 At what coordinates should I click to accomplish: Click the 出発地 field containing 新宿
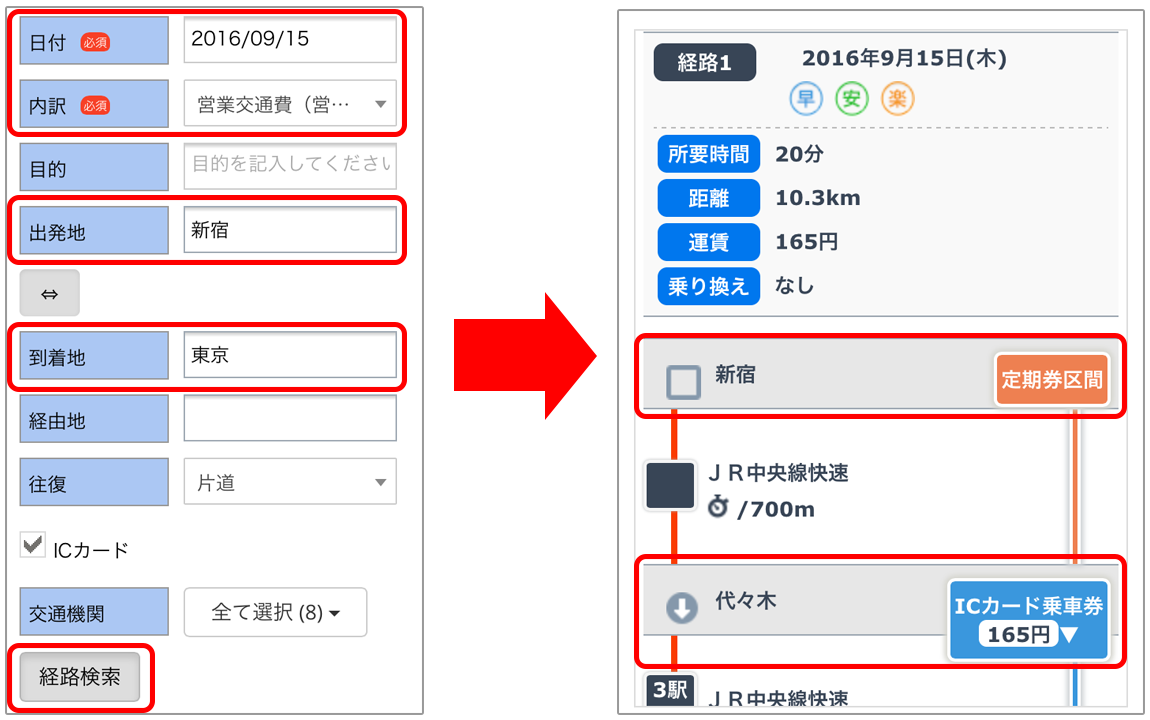click(290, 229)
